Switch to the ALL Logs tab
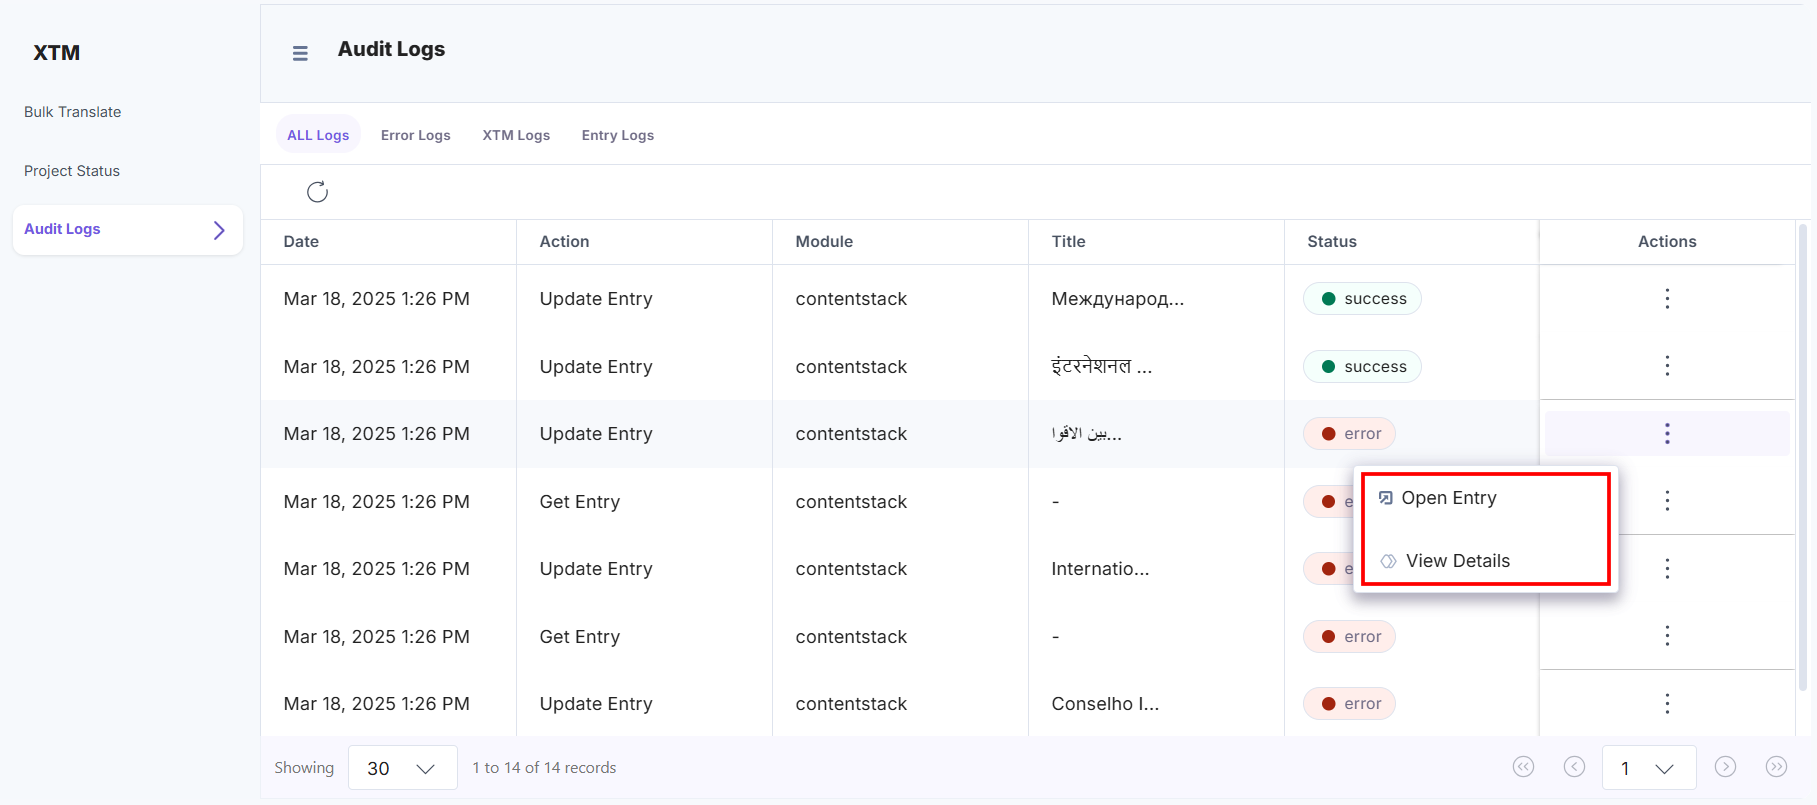The width and height of the screenshot is (1817, 805). click(x=318, y=135)
